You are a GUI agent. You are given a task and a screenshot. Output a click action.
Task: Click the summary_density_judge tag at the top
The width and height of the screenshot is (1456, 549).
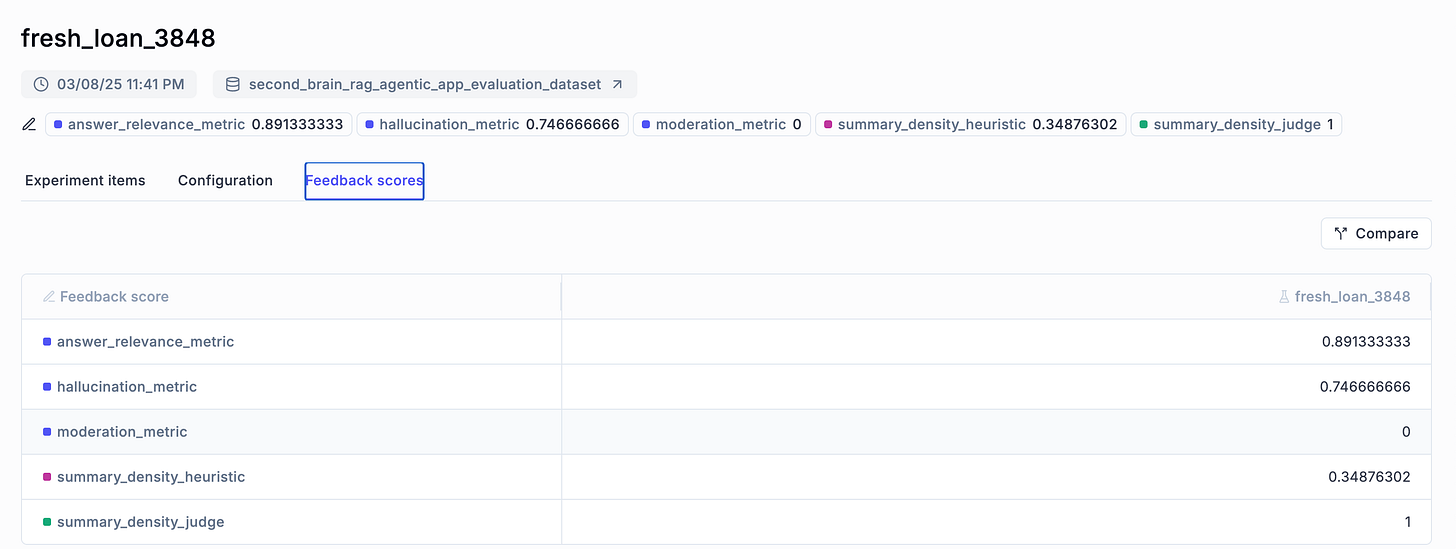point(1236,125)
